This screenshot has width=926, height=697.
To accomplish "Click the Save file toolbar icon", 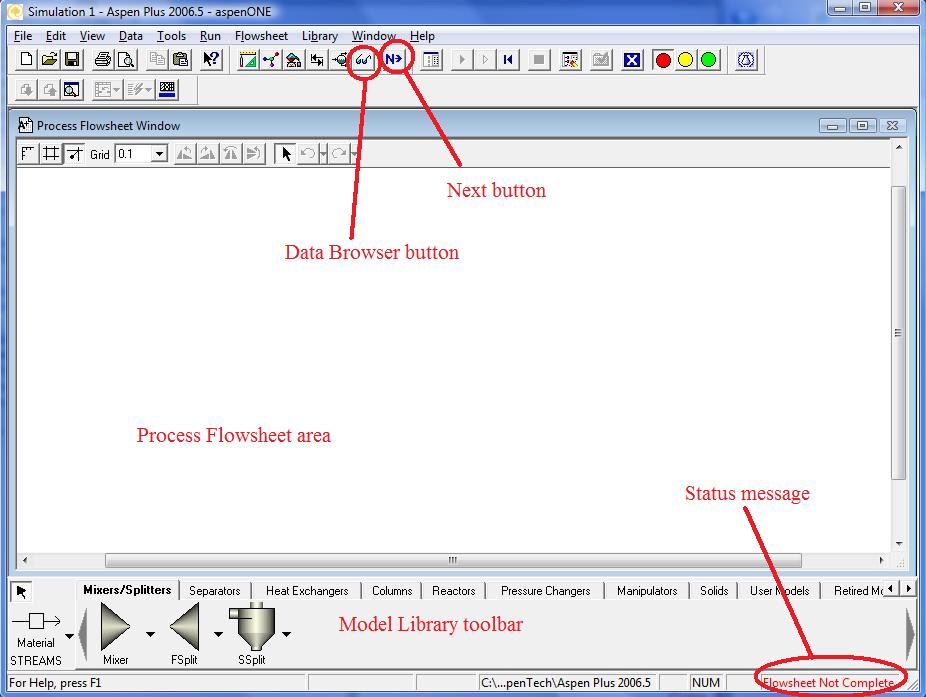I will click(x=73, y=60).
